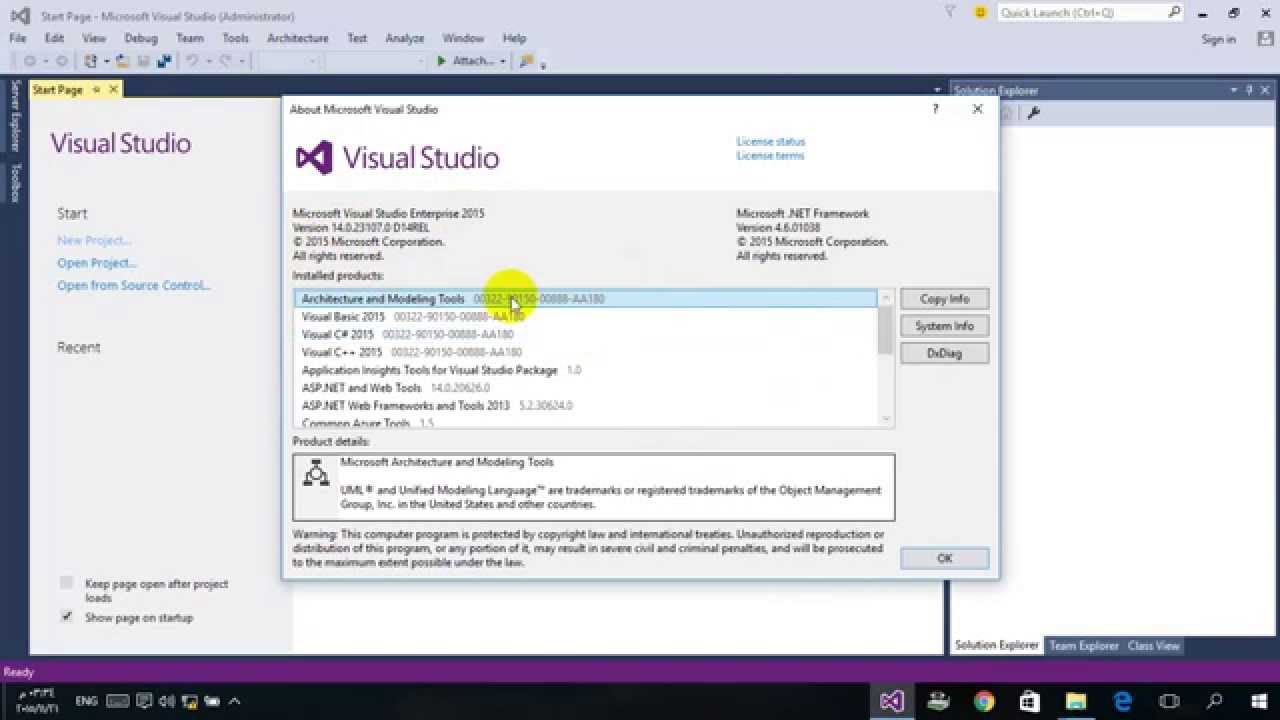
Task: Switch to the Class View tab
Action: [1154, 645]
